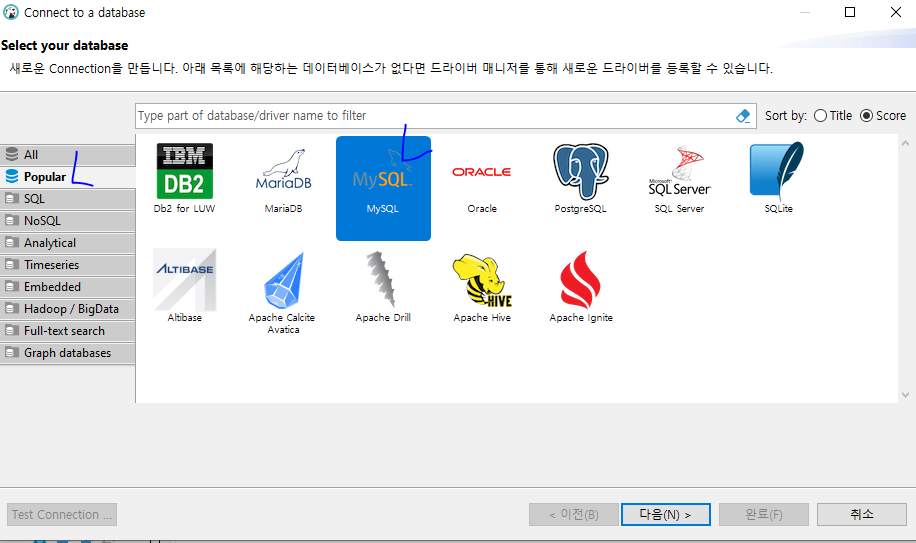916x543 pixels.
Task: Close the Connect to a database dialog
Action: pos(896,12)
